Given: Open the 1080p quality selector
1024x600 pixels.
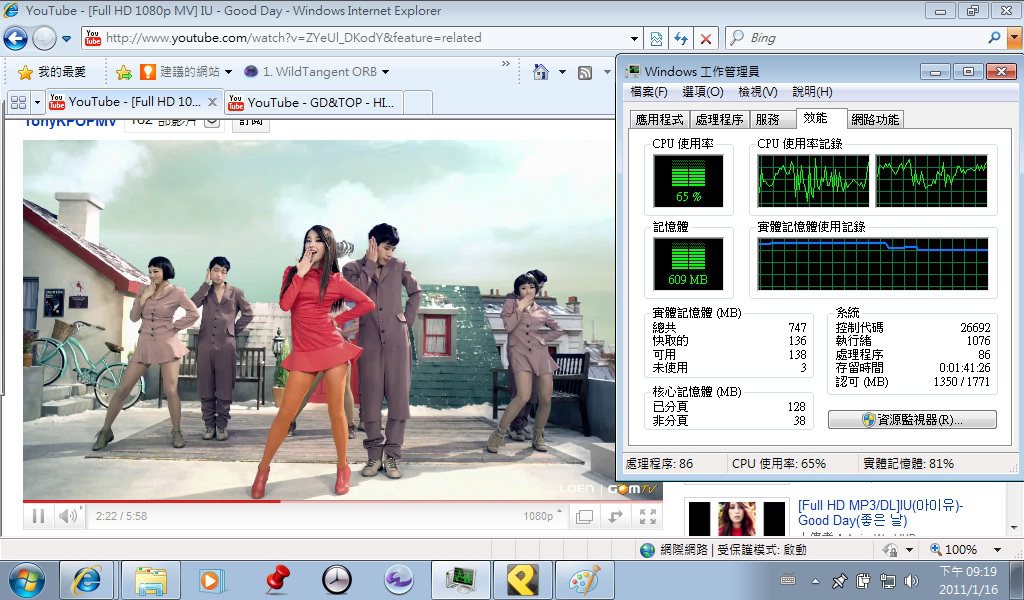Looking at the screenshot, I should [x=542, y=516].
